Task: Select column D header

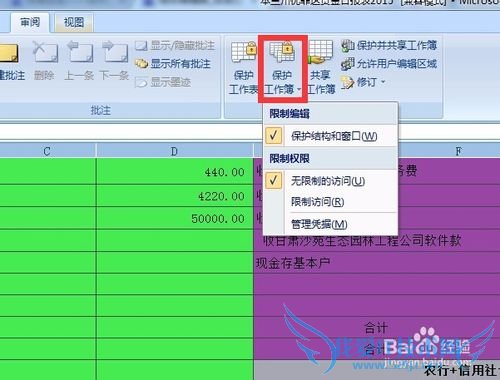Action: (x=174, y=151)
